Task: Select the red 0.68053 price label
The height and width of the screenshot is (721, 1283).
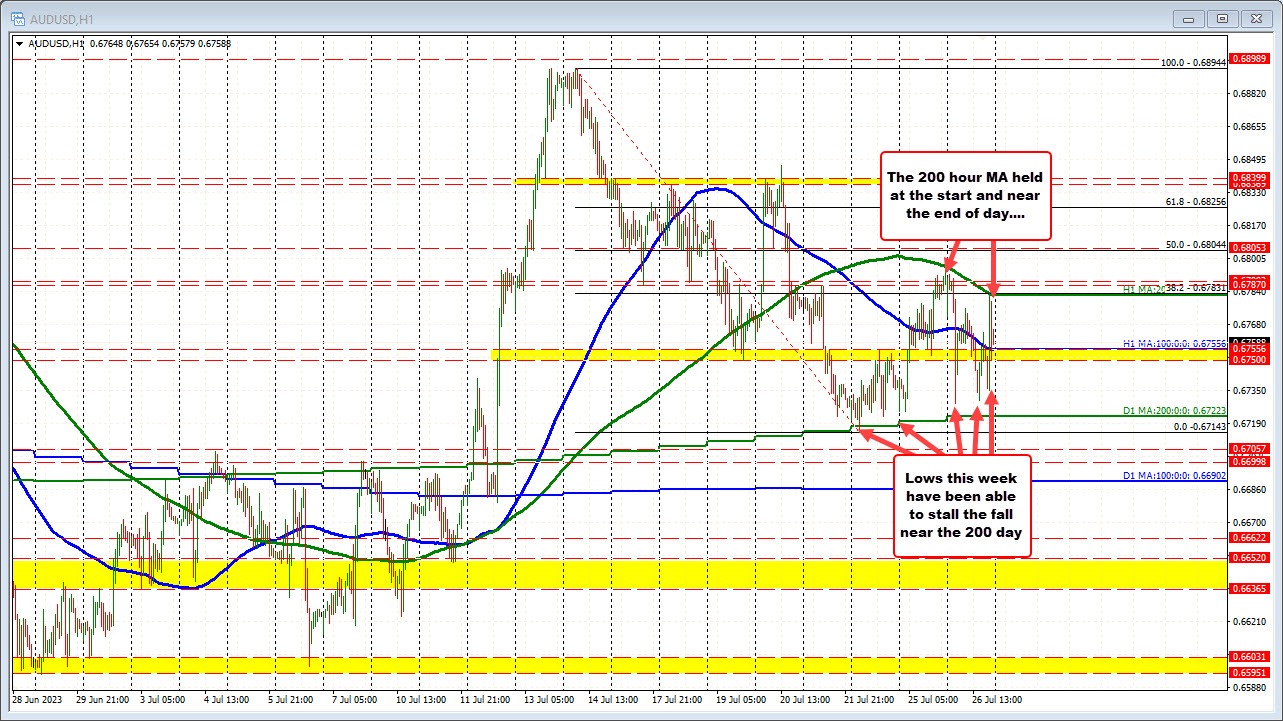Action: click(1251, 247)
